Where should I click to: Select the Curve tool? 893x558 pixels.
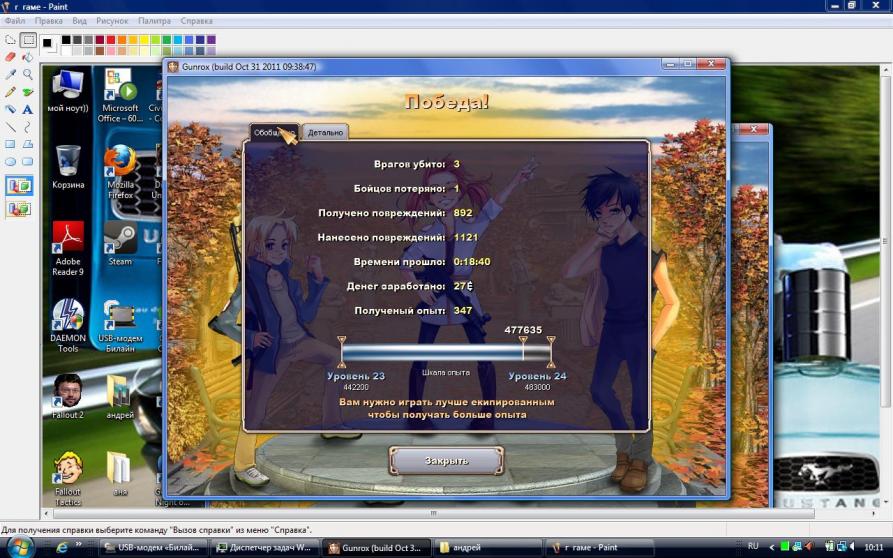point(28,127)
